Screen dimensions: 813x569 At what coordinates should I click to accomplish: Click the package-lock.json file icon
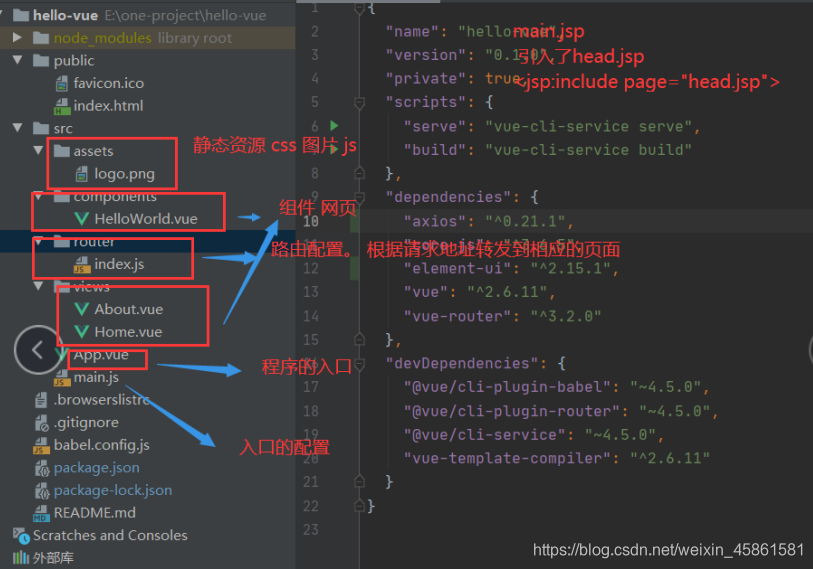coord(41,491)
